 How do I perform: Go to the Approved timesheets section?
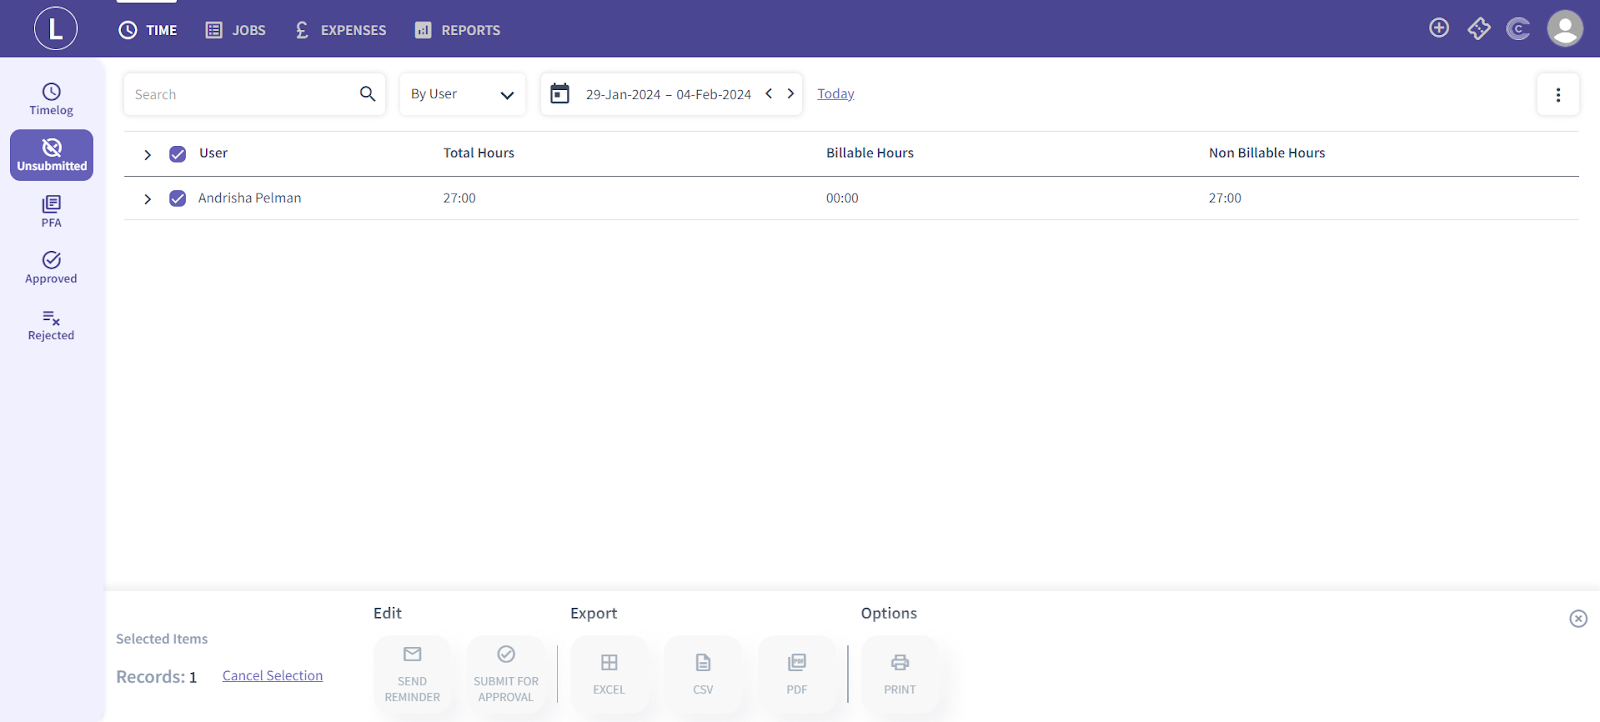[x=51, y=267]
